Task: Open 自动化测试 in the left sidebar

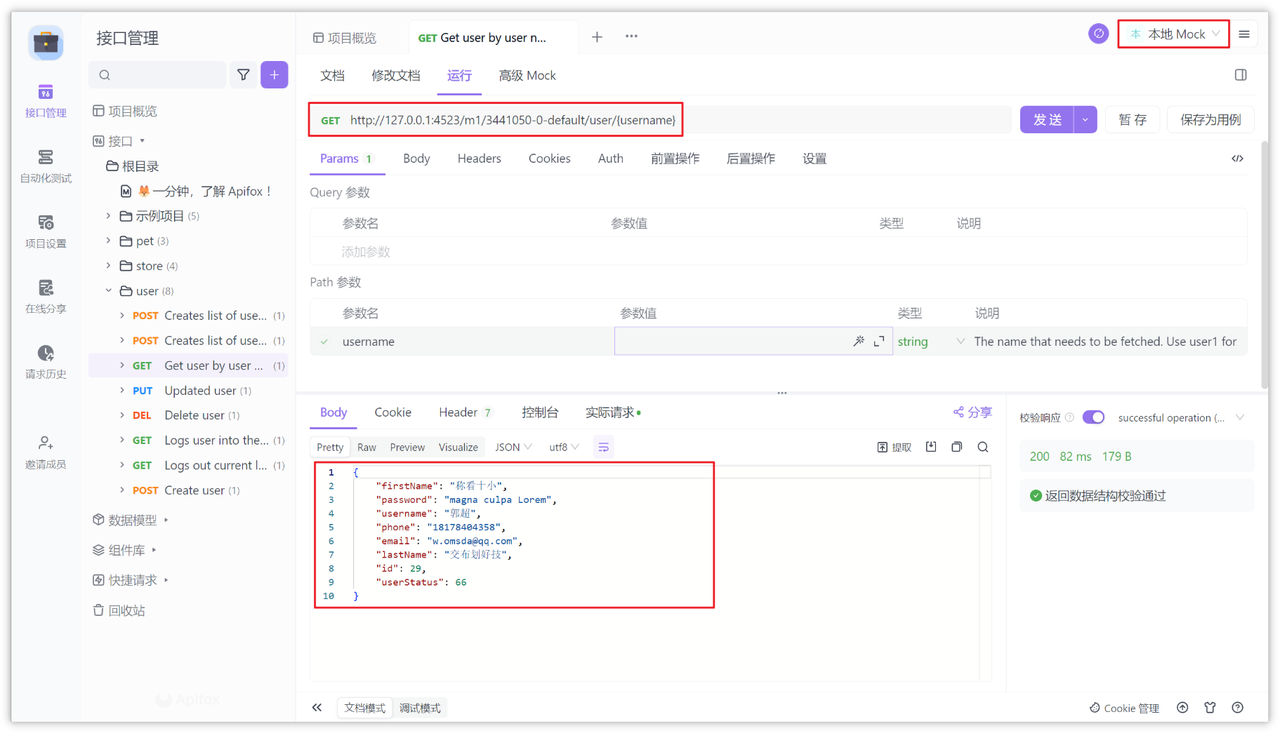Action: [x=44, y=165]
